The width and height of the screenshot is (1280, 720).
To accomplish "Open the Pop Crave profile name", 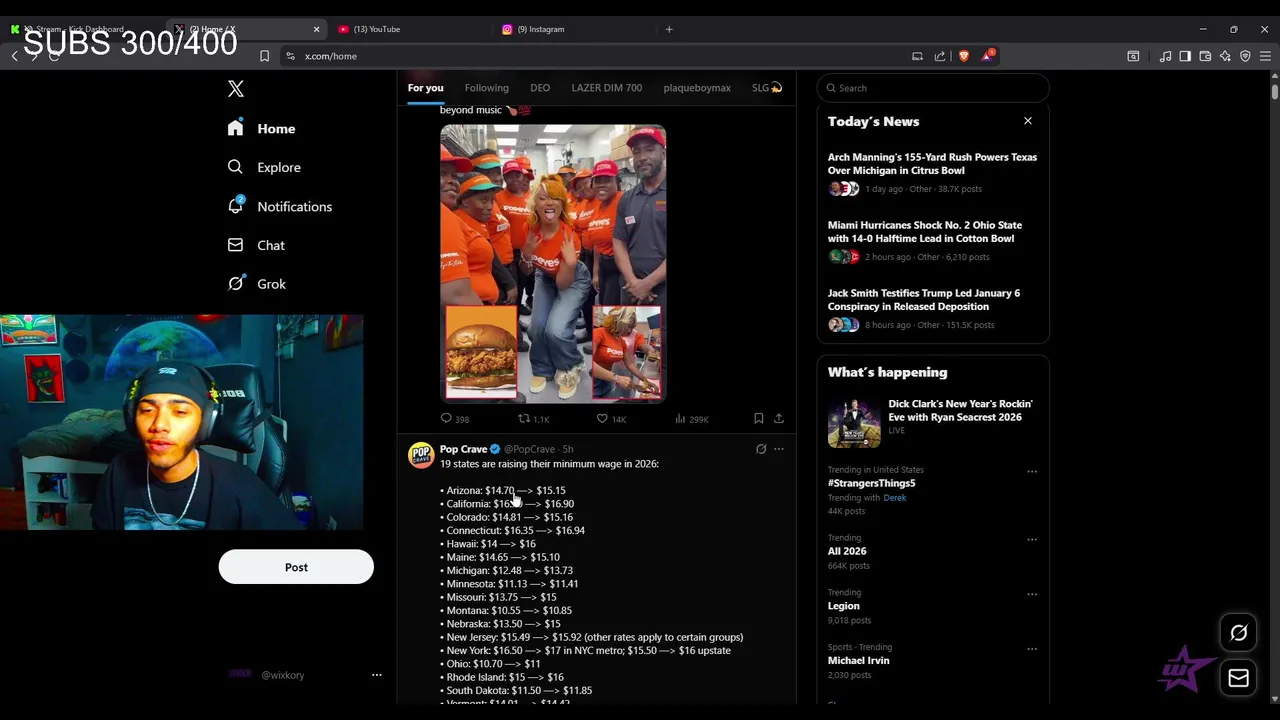I will coord(463,449).
